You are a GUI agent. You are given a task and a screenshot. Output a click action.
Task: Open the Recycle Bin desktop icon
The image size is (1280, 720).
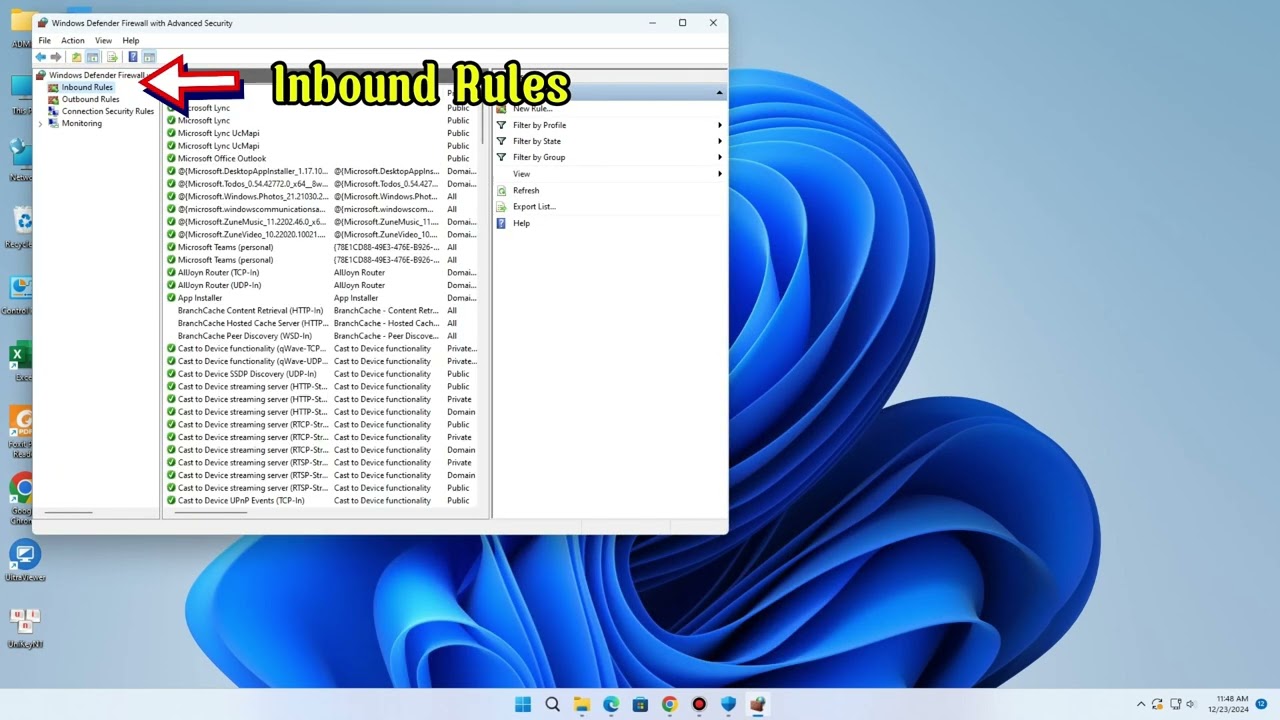tap(22, 227)
